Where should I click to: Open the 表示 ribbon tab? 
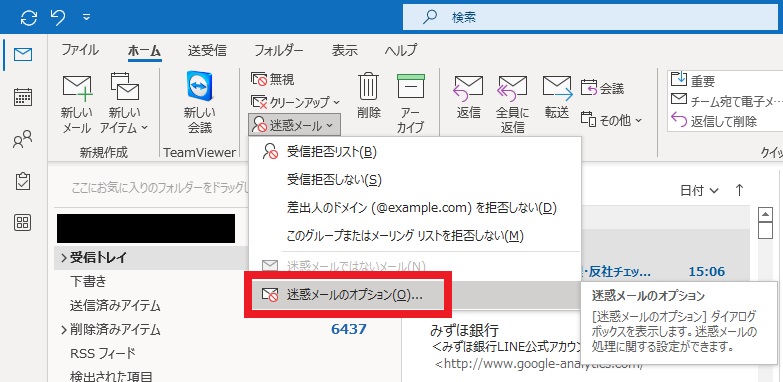(345, 50)
